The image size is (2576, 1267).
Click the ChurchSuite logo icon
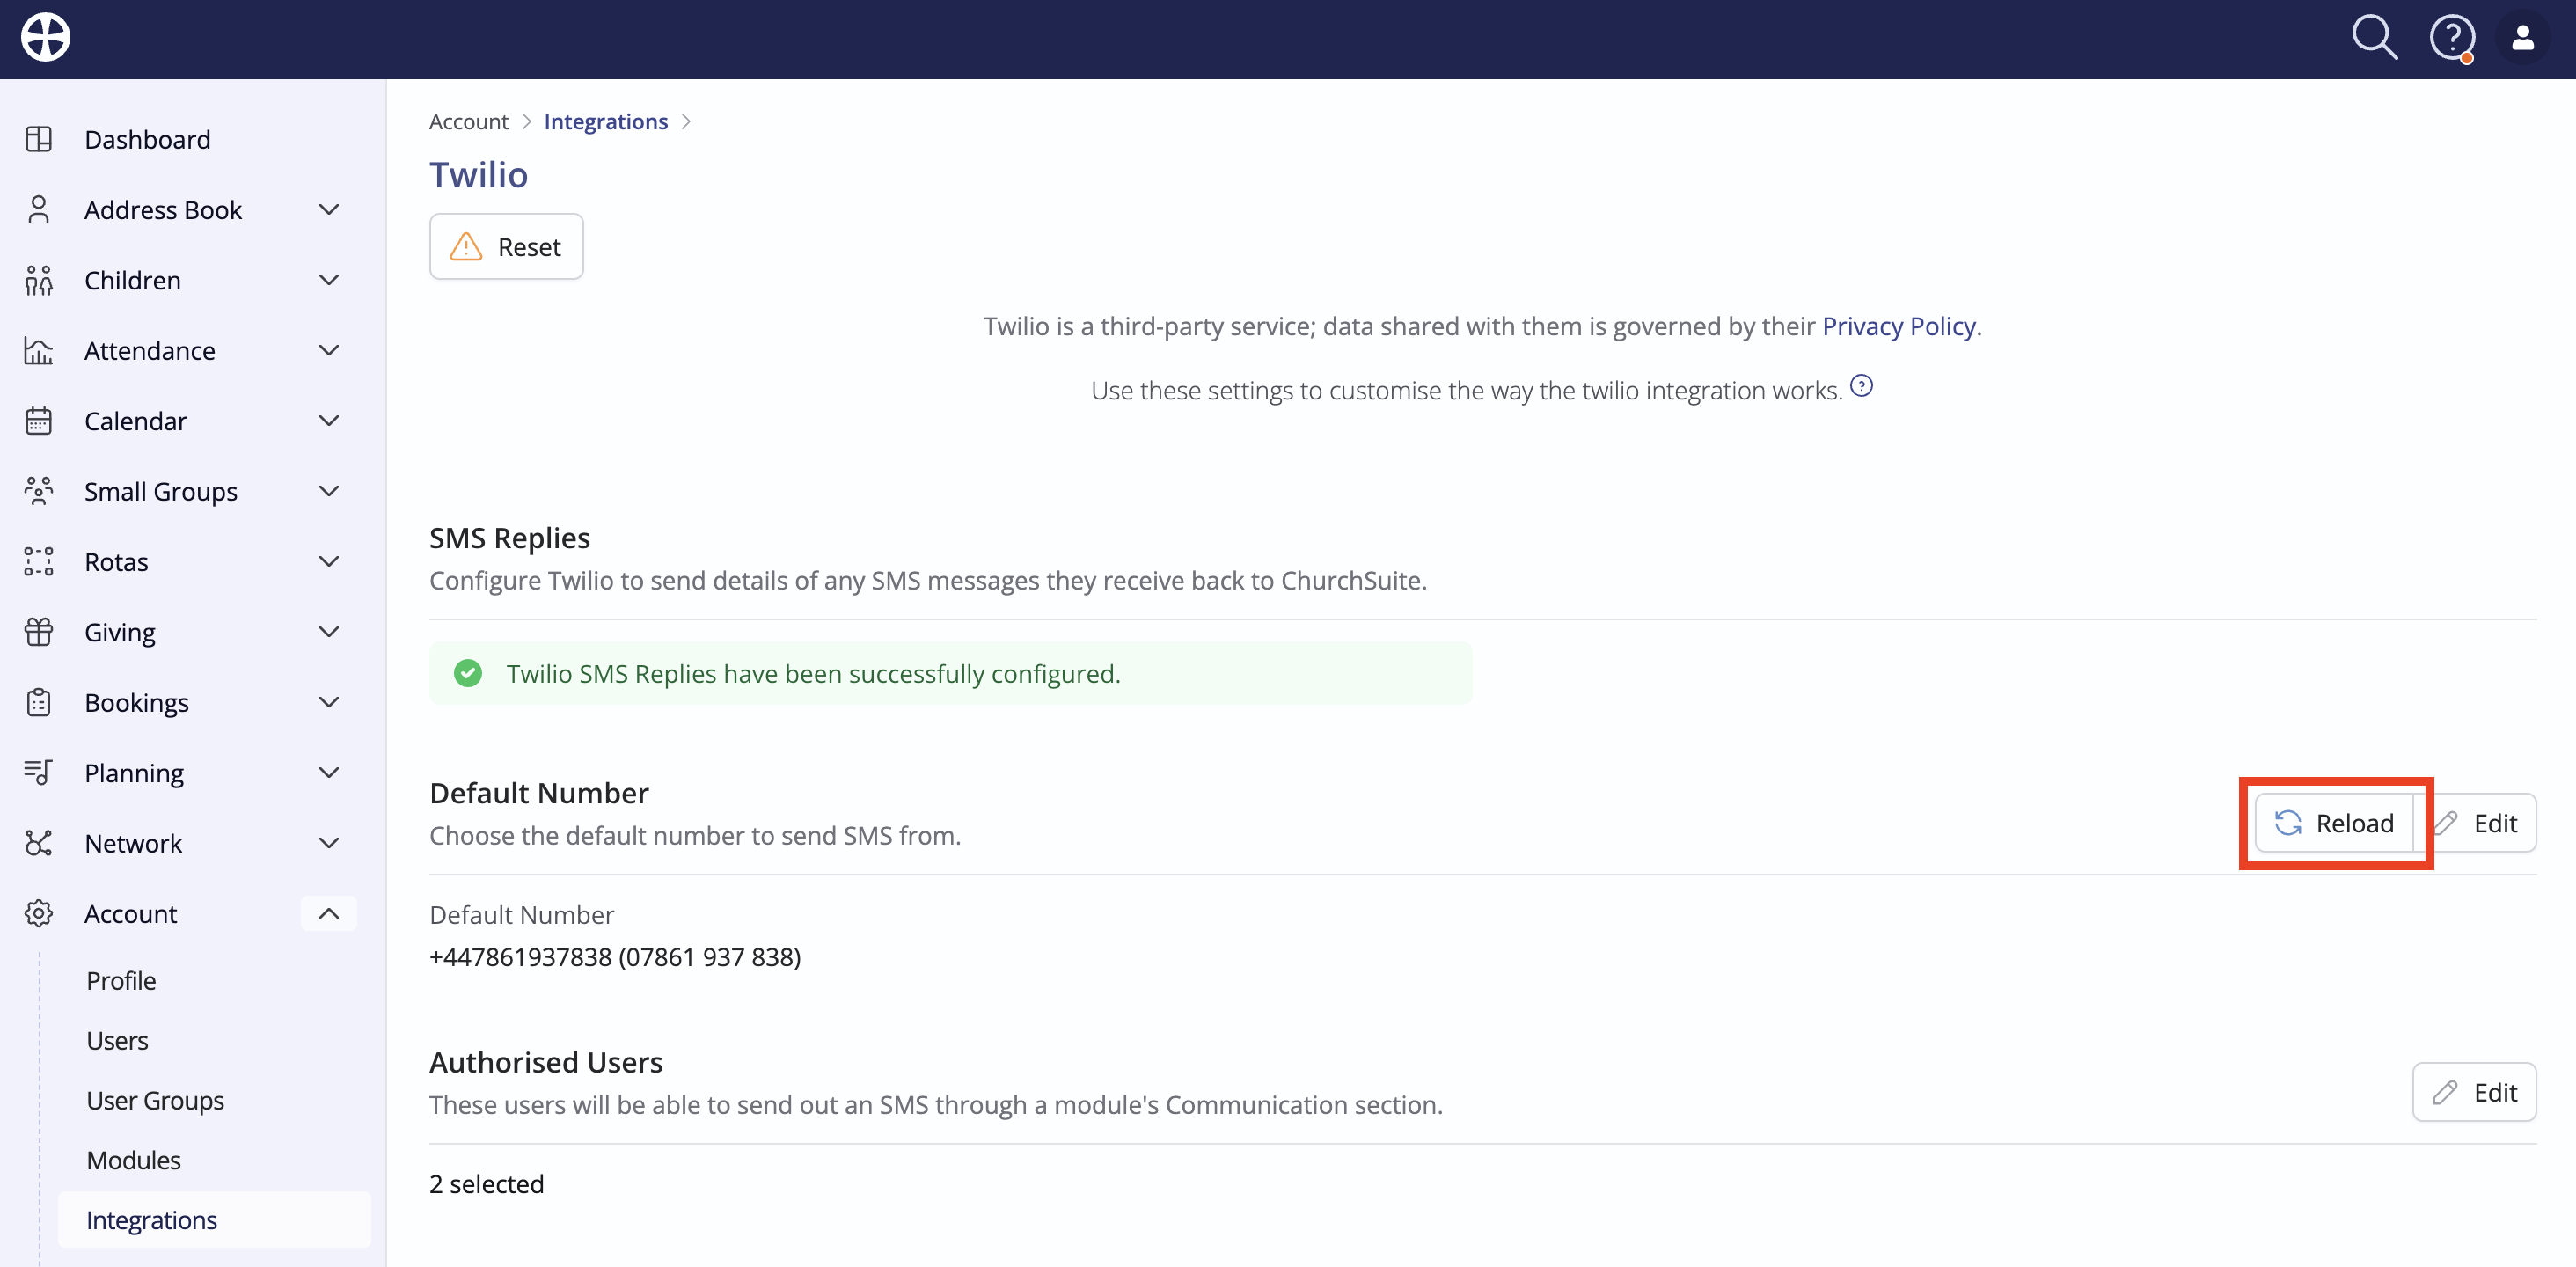pos(46,38)
